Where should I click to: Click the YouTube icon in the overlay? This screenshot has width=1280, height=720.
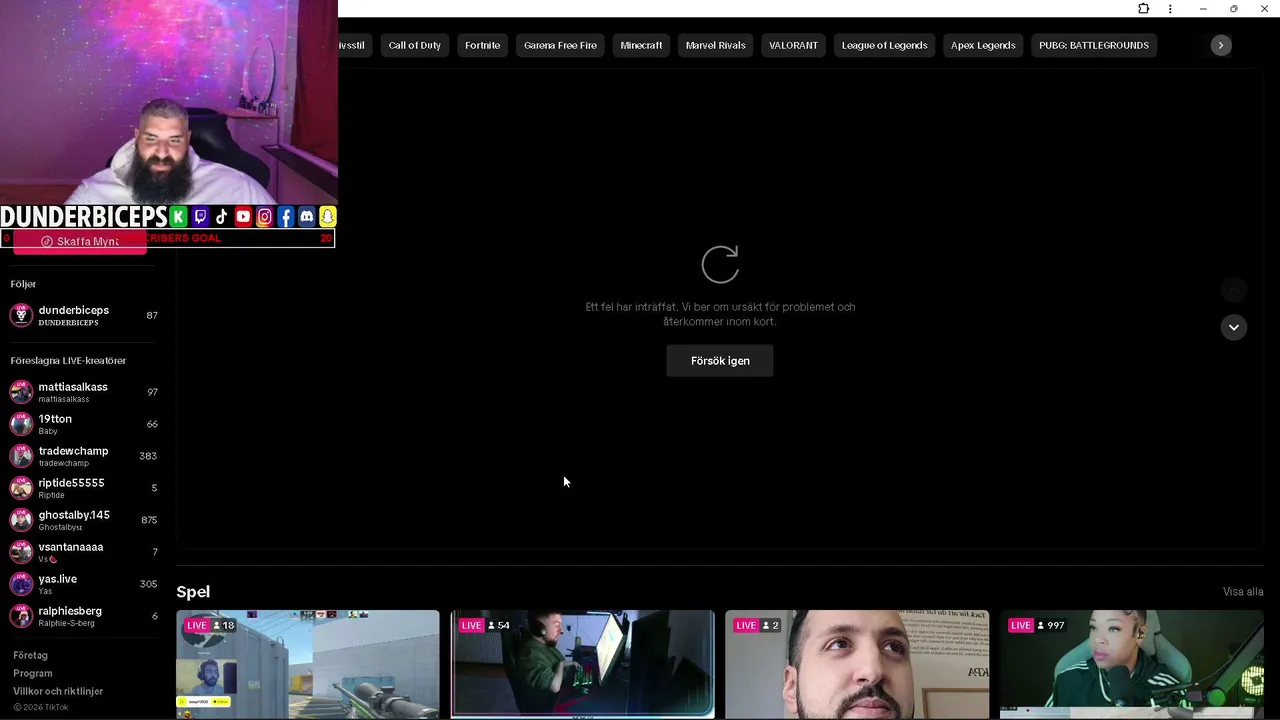point(243,217)
